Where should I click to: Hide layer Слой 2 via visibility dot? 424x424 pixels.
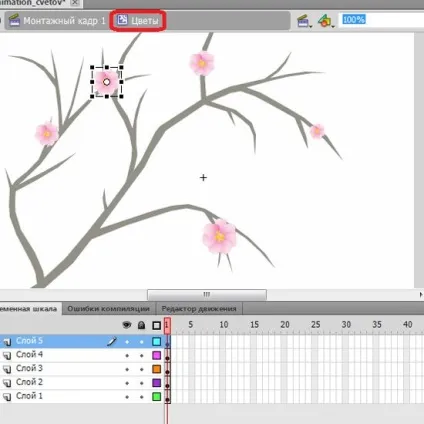(127, 383)
